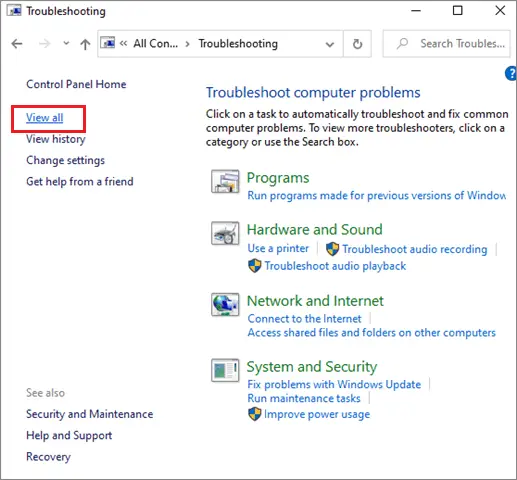Image resolution: width=517 pixels, height=480 pixels.
Task: Expand the address bar history dropdown
Action: (330, 44)
